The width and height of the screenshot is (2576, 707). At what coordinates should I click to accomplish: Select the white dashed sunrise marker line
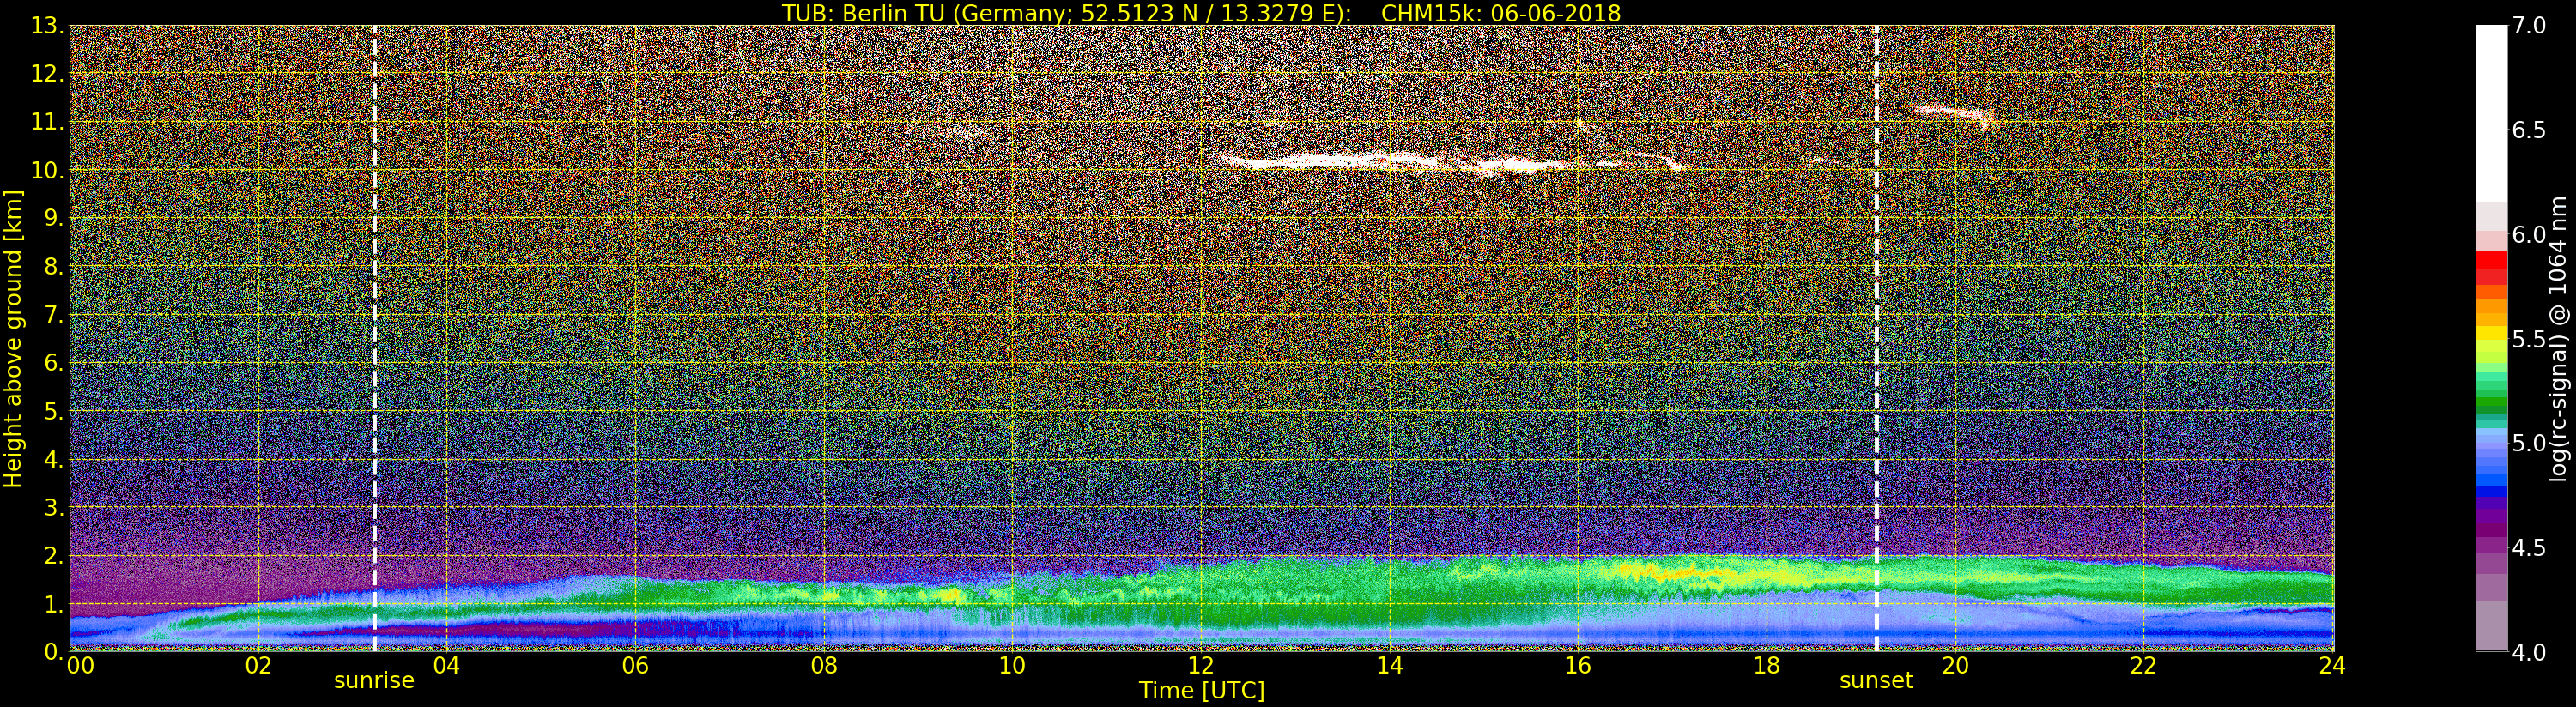click(375, 338)
